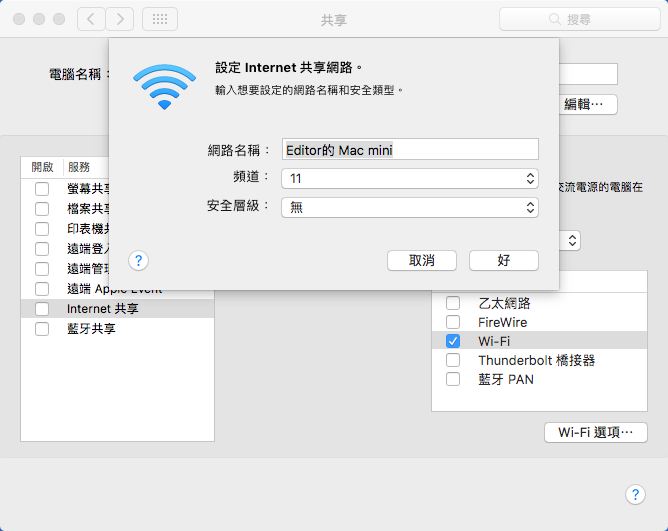This screenshot has height=531, width=668.
Task: Show all preferences grid icon
Action: (x=160, y=19)
